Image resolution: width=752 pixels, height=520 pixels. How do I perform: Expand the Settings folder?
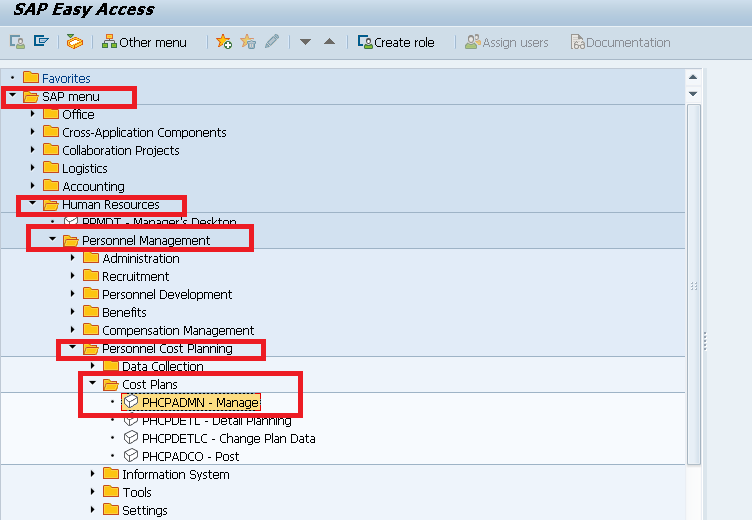[93, 510]
